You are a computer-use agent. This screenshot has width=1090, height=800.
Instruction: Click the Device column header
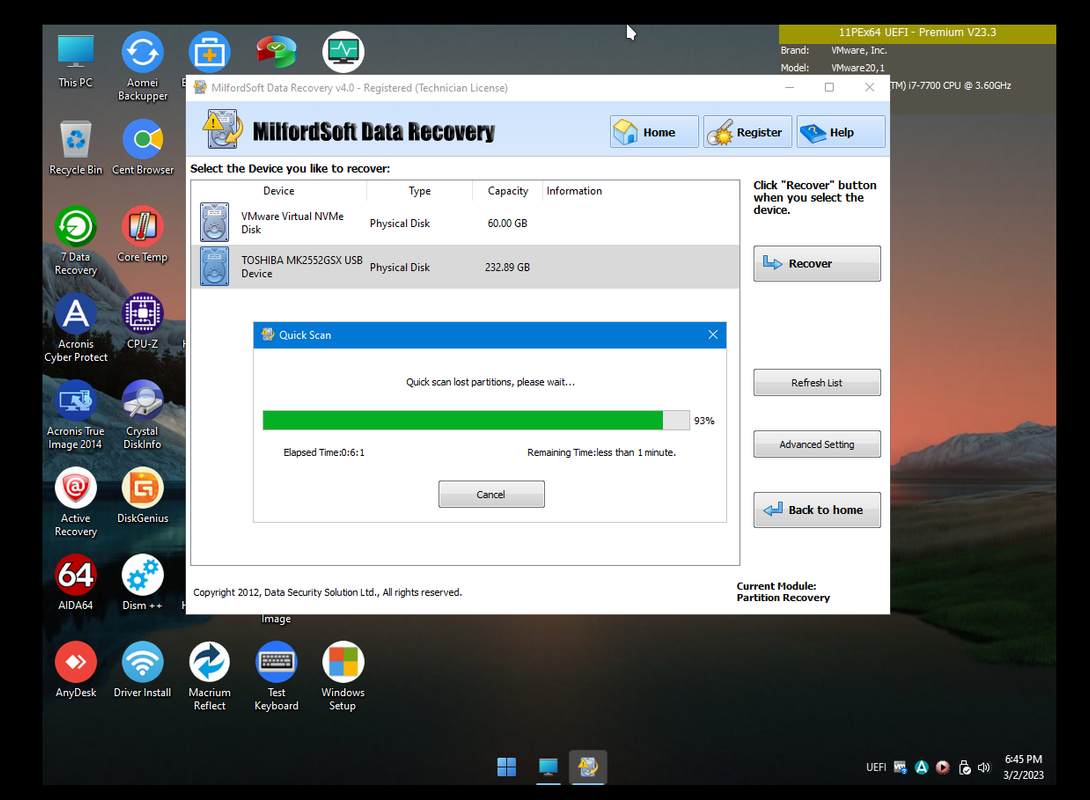pyautogui.click(x=279, y=190)
